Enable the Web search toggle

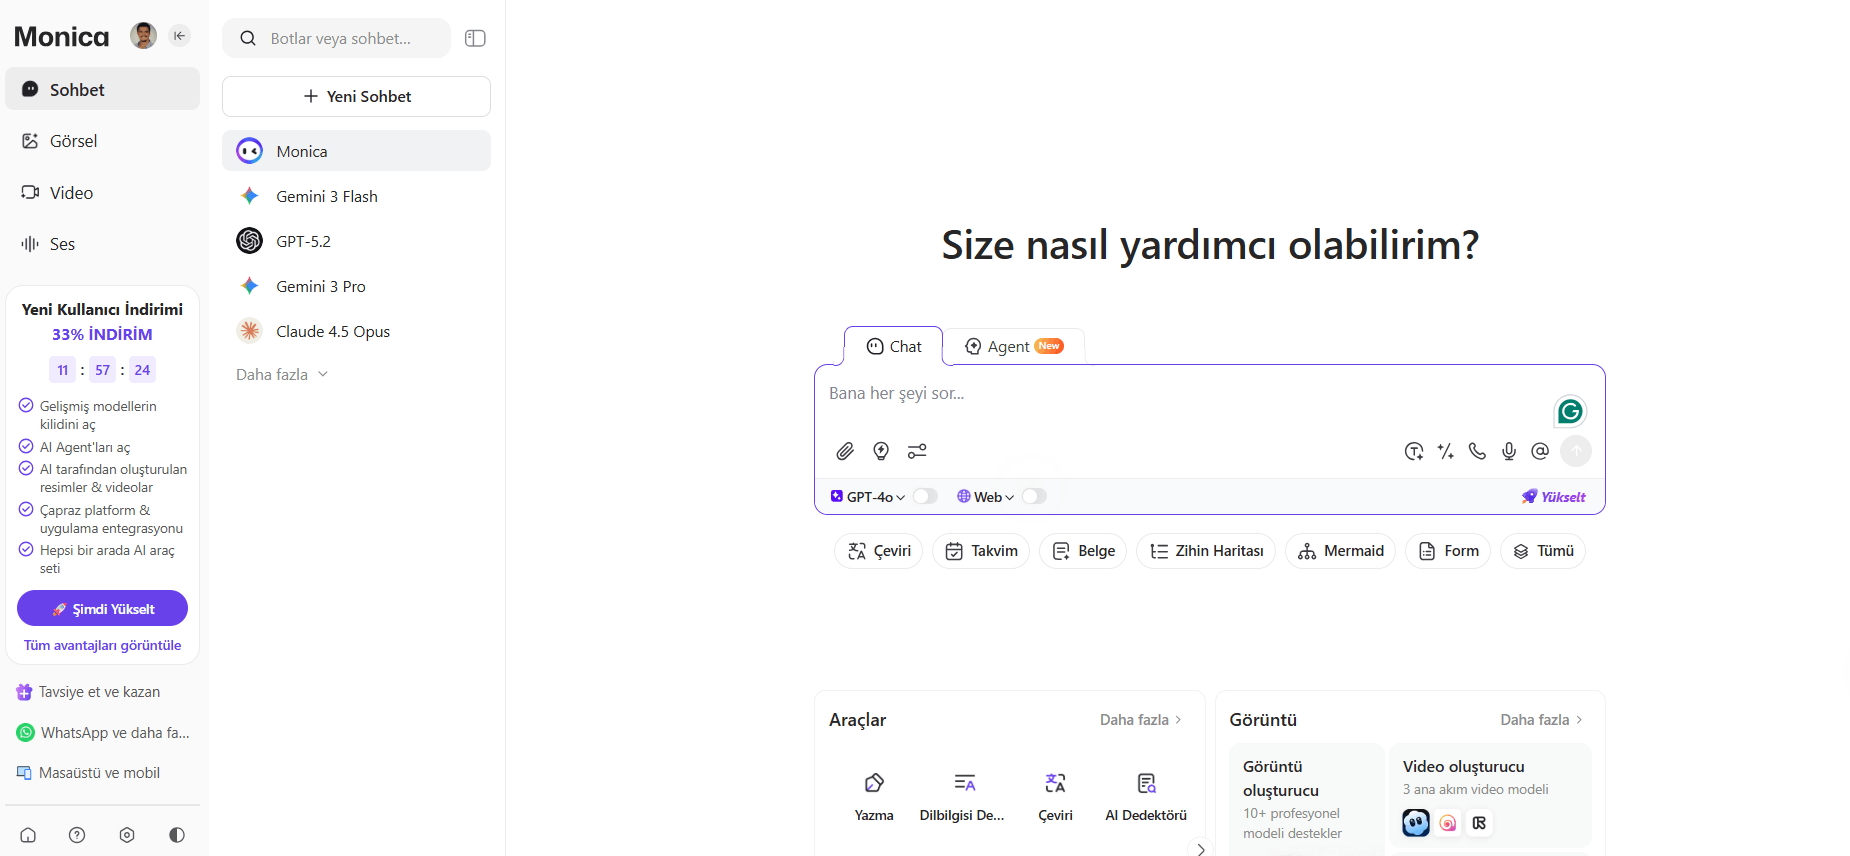(1034, 496)
